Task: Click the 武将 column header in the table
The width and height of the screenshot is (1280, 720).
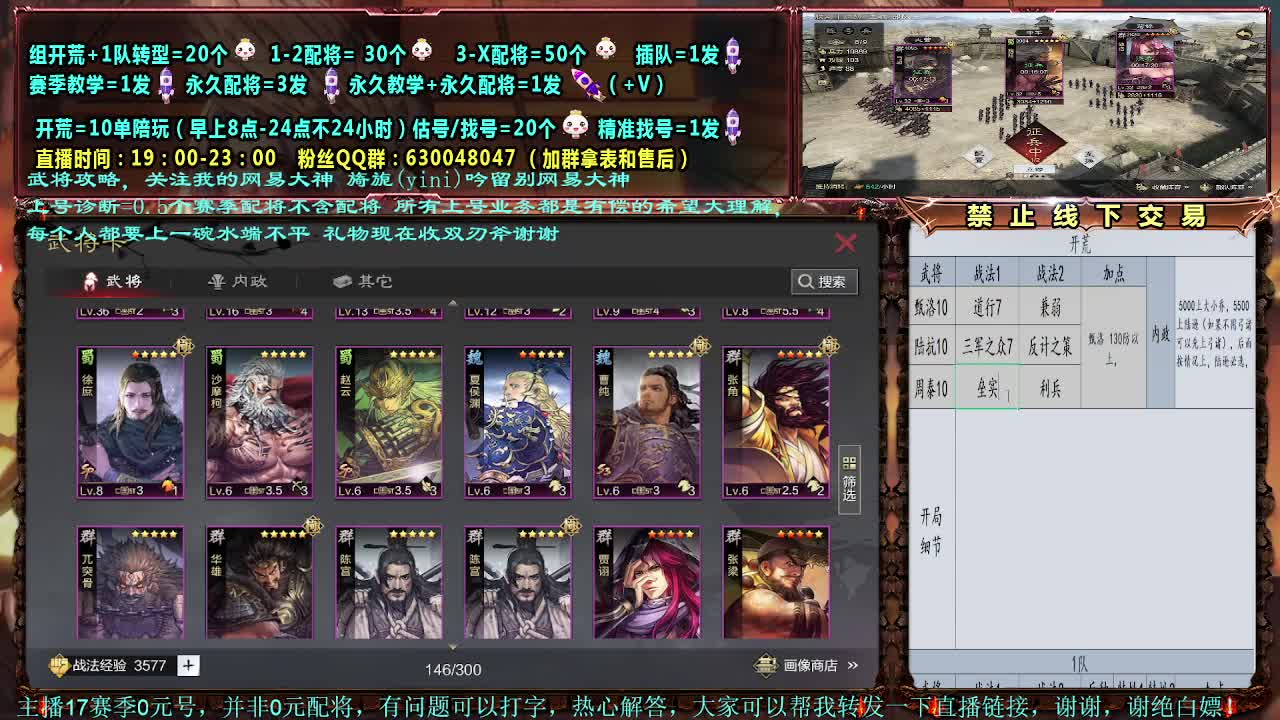Action: coord(931,272)
